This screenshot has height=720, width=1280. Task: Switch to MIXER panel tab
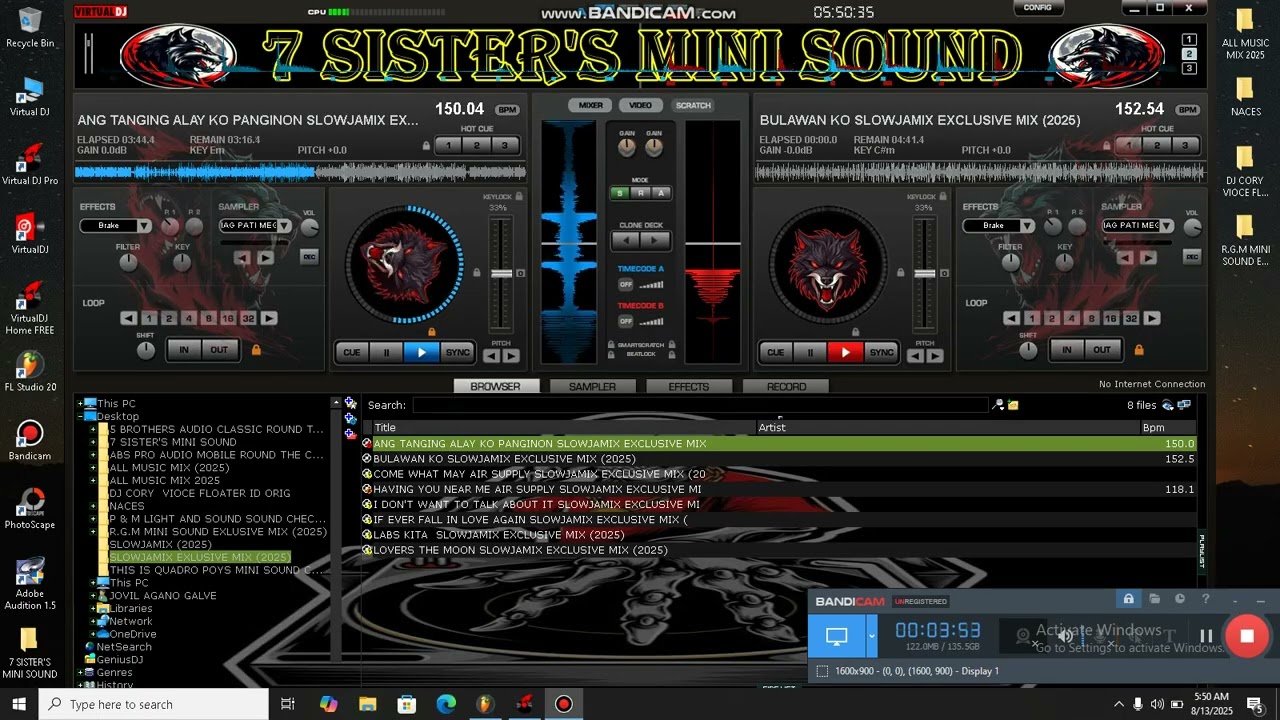pos(590,105)
